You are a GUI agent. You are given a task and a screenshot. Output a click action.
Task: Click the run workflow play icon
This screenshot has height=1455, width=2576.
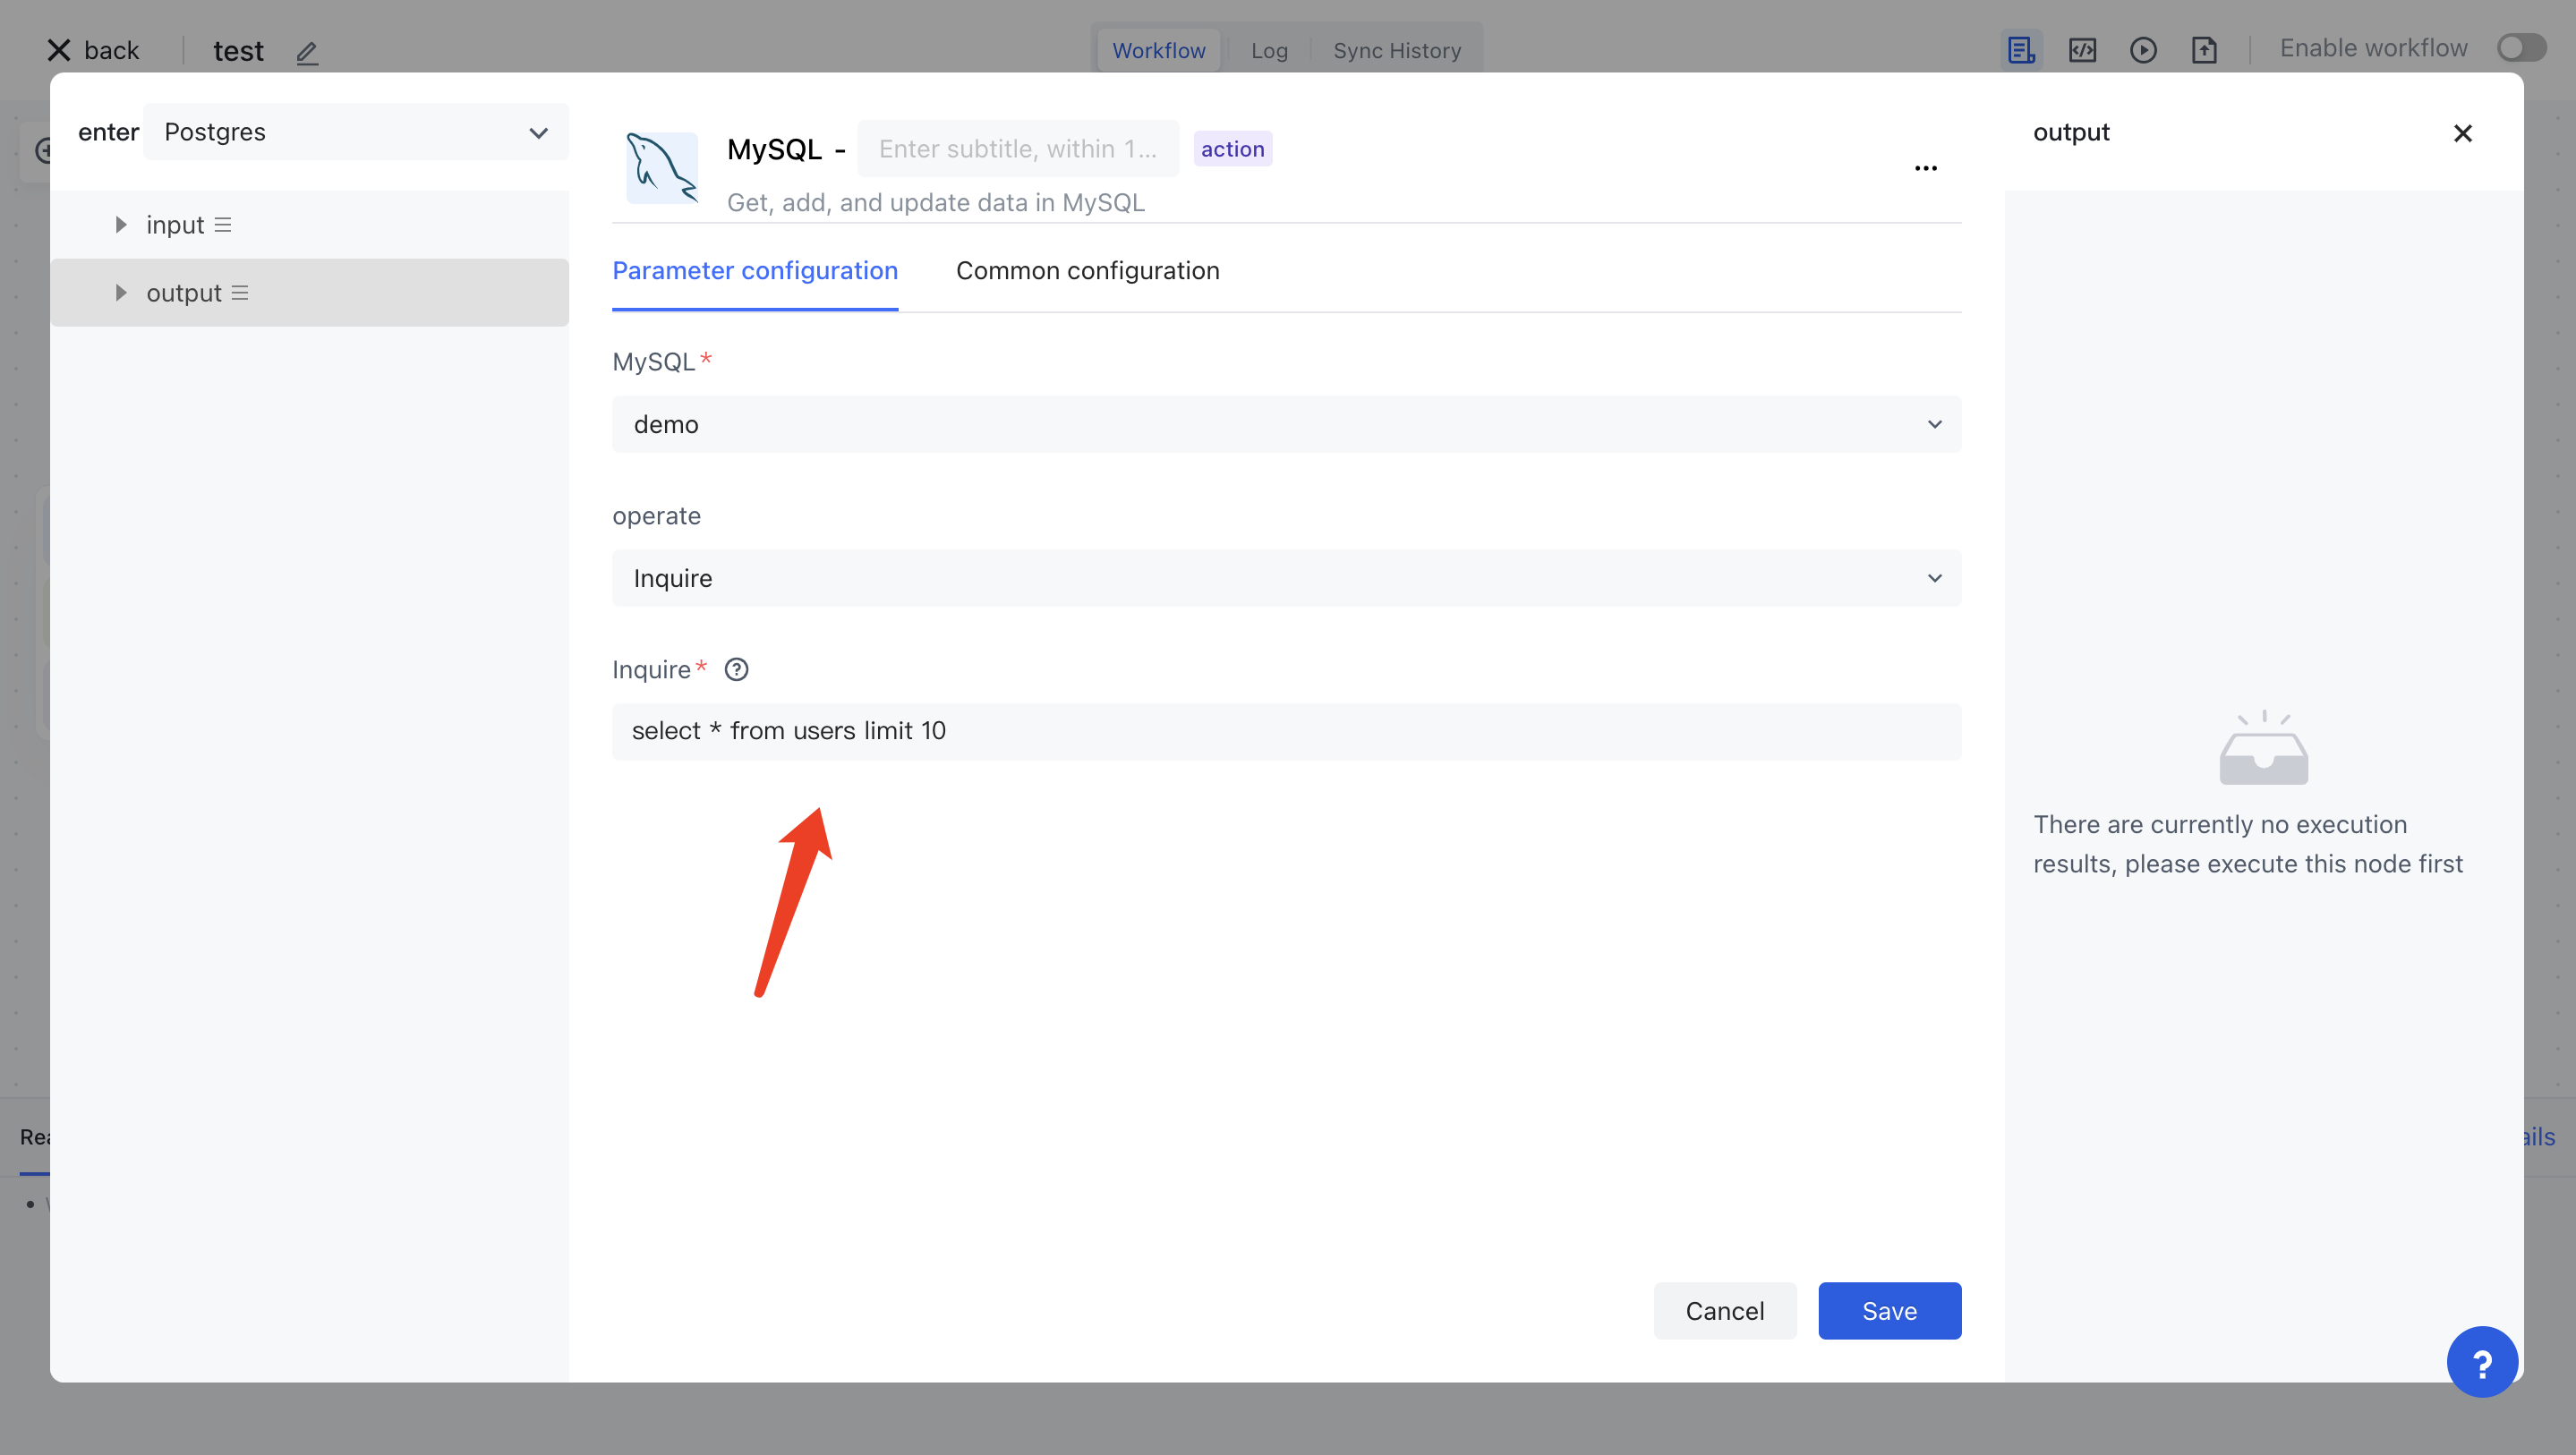tap(2142, 50)
